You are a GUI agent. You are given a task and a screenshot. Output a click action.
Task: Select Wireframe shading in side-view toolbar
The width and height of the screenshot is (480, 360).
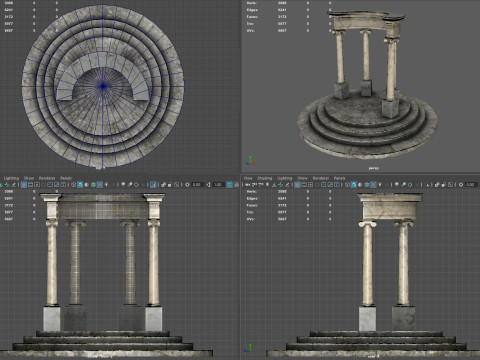point(347,184)
